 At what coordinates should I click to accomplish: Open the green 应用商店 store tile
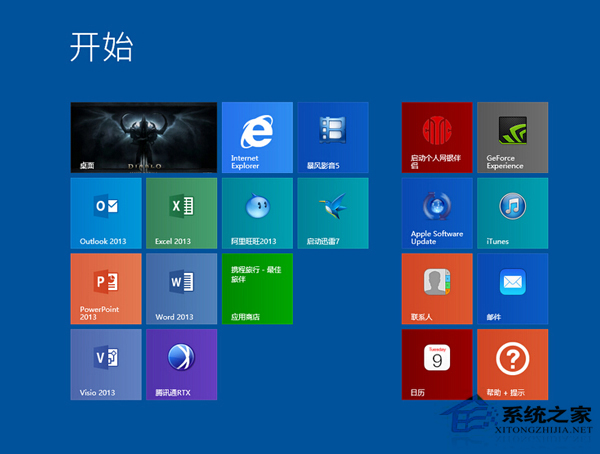pos(257,289)
